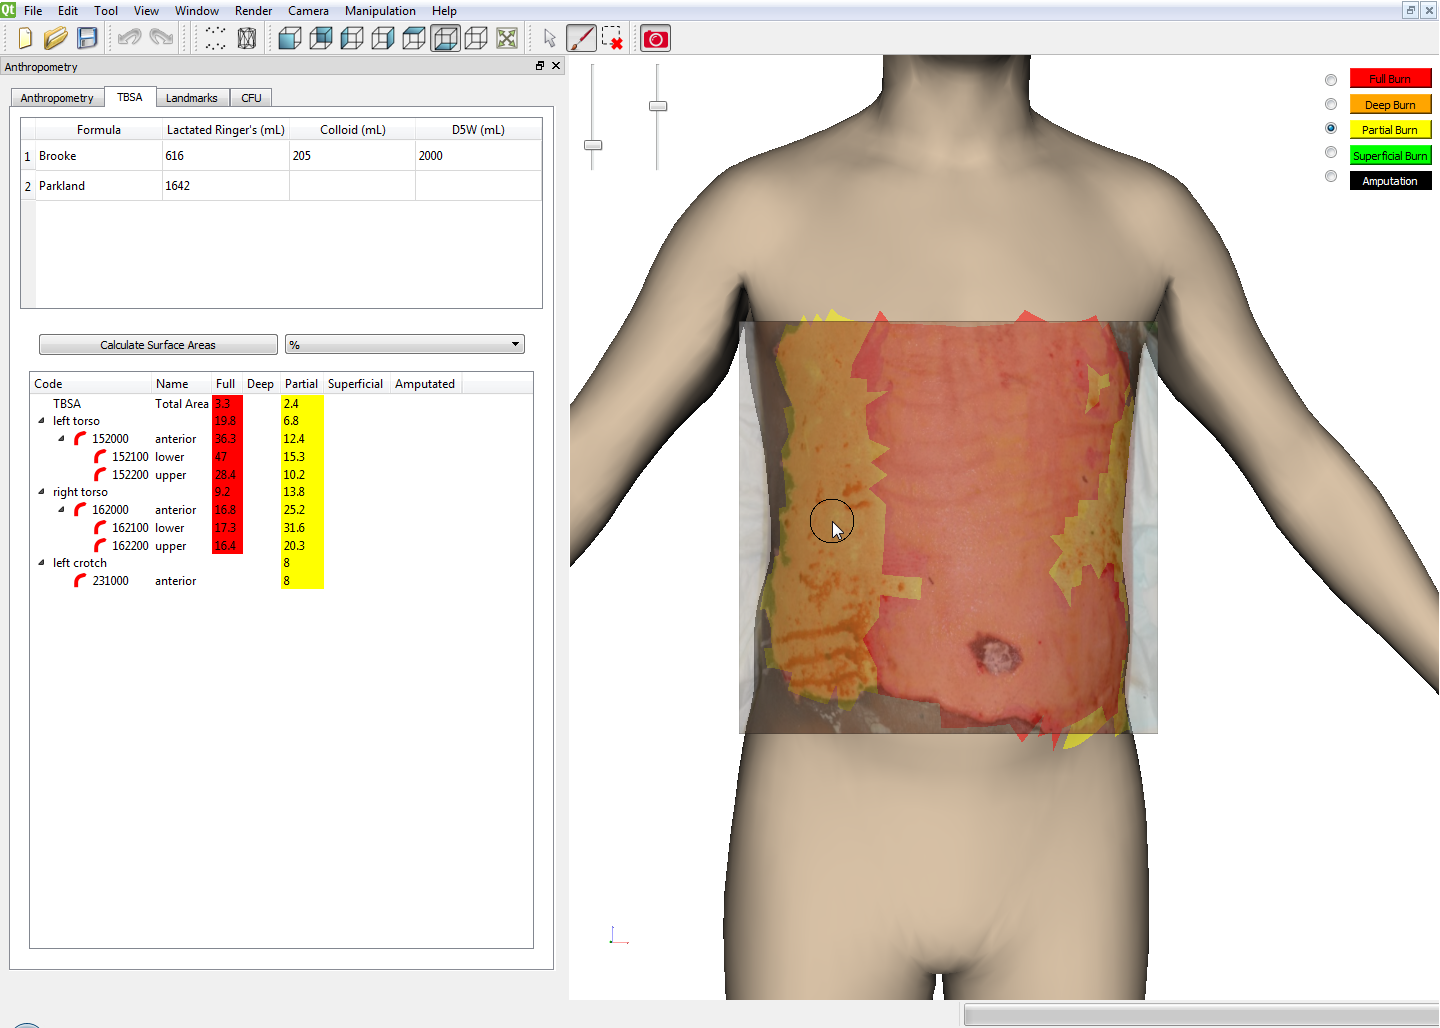Image resolution: width=1440 pixels, height=1028 pixels.
Task: Select the wireframe mesh render icon
Action: point(247,38)
